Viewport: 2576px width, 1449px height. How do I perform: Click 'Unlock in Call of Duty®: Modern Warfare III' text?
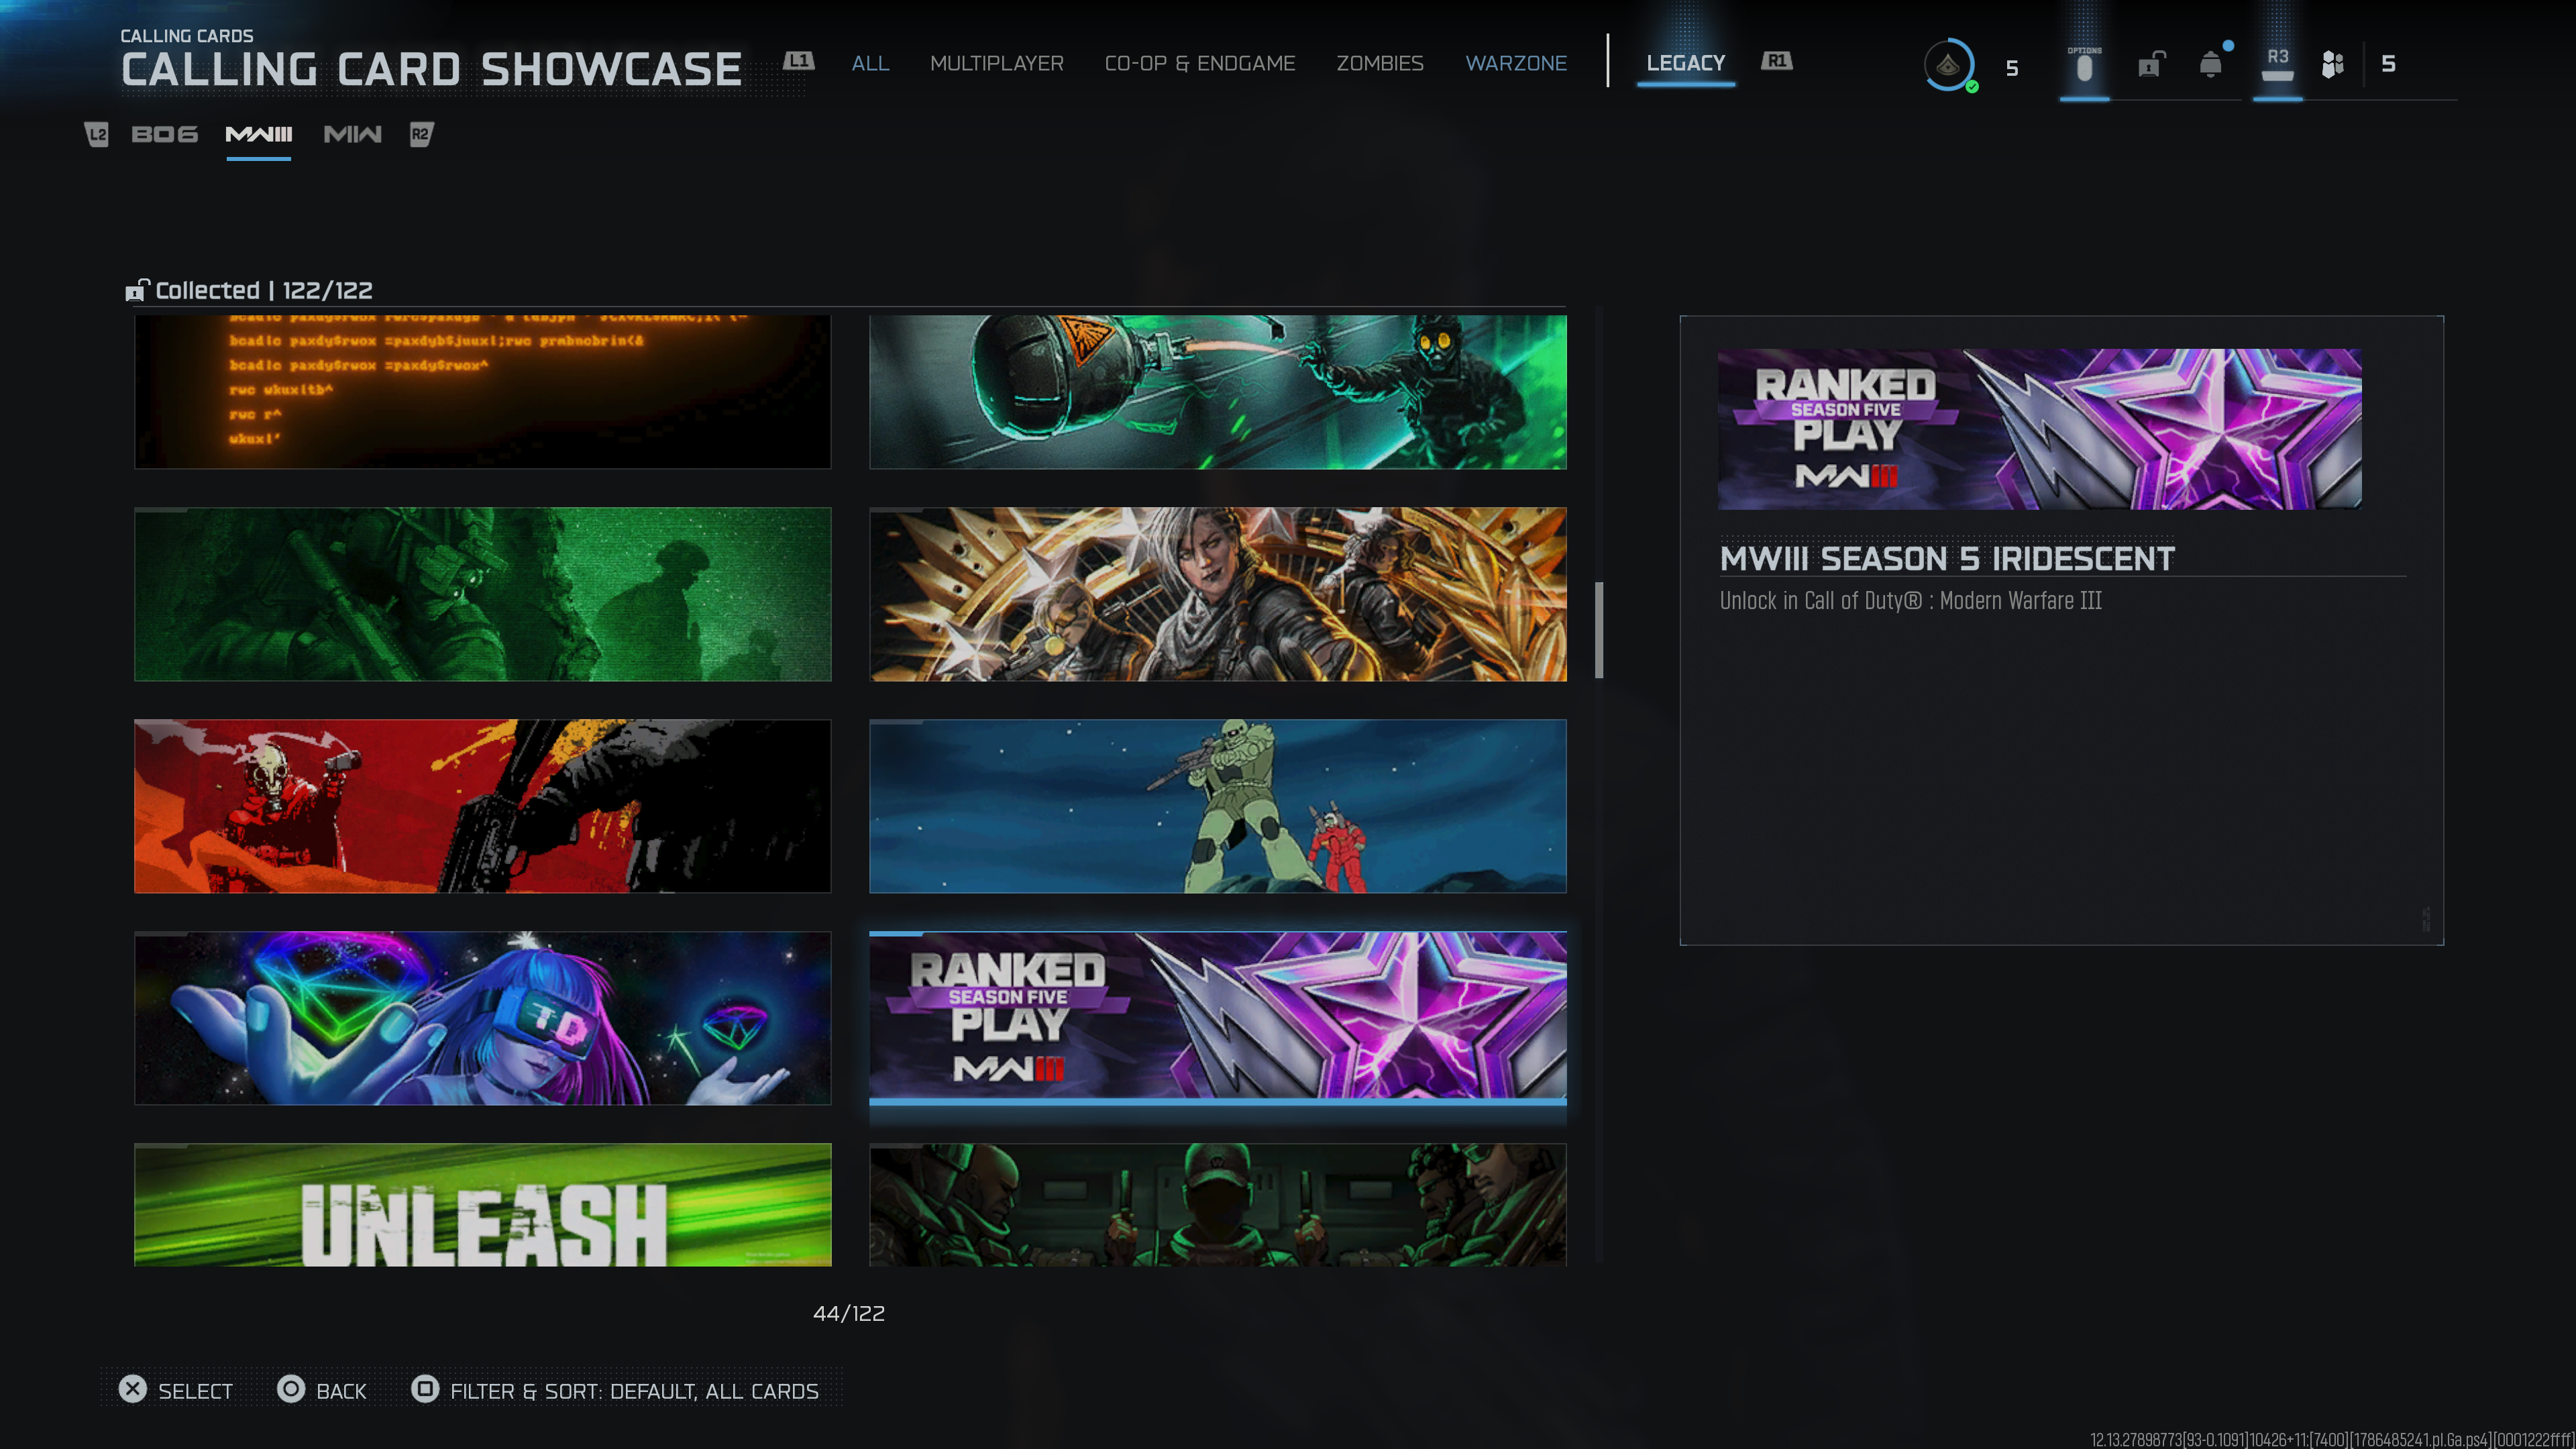coord(1911,601)
